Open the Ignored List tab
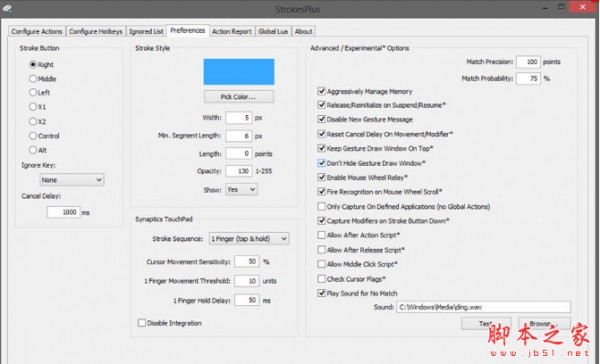The width and height of the screenshot is (600, 364). click(146, 31)
